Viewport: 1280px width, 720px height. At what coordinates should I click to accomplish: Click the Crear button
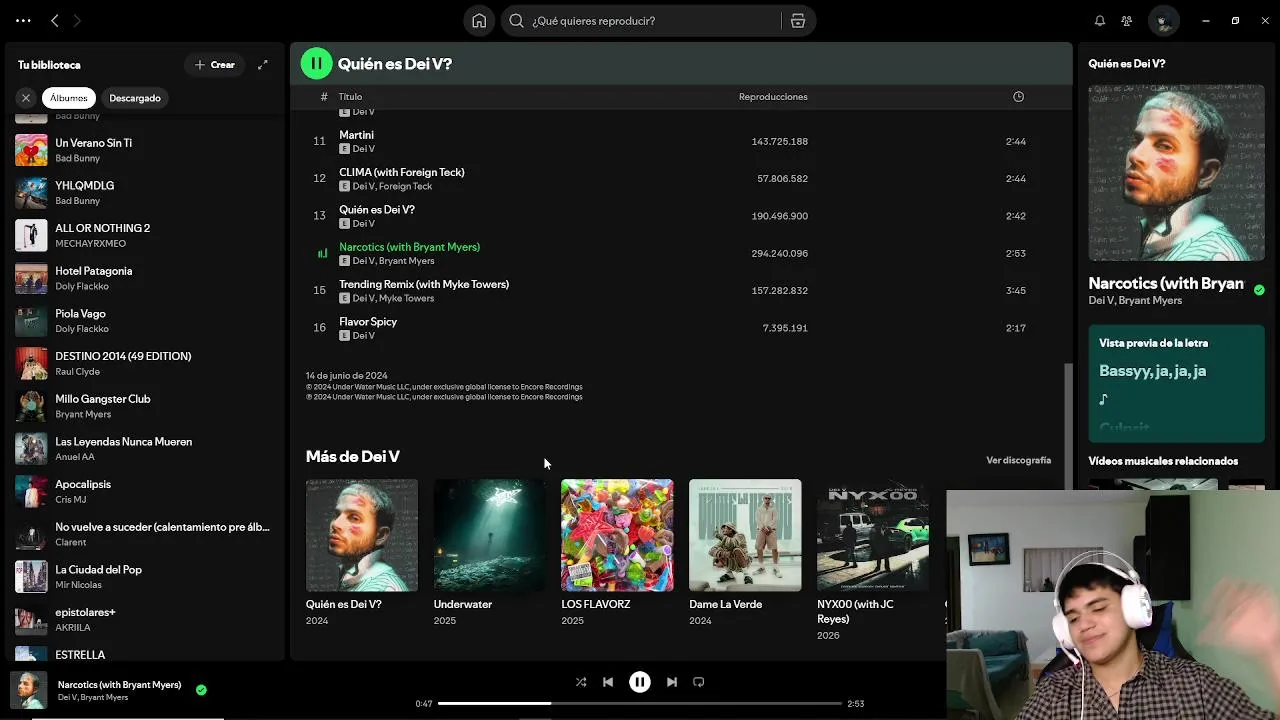tap(215, 65)
